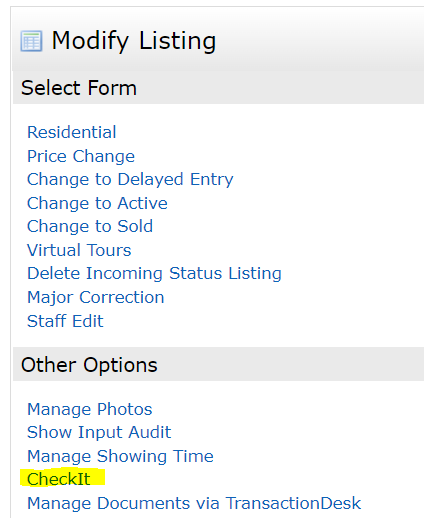Screen dimensions: 424x518
Task: Select the Price Change form
Action: click(x=81, y=156)
